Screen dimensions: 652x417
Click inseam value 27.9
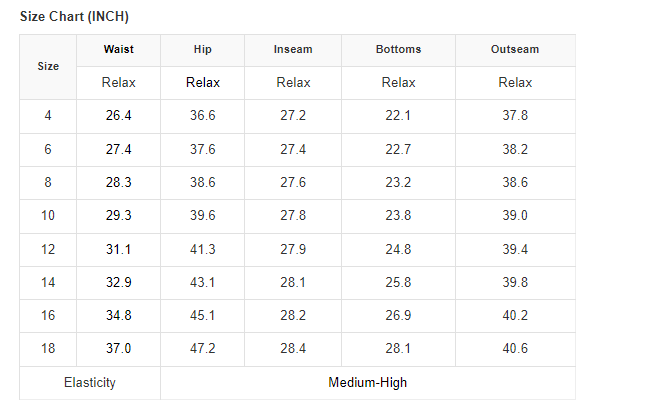coord(293,249)
